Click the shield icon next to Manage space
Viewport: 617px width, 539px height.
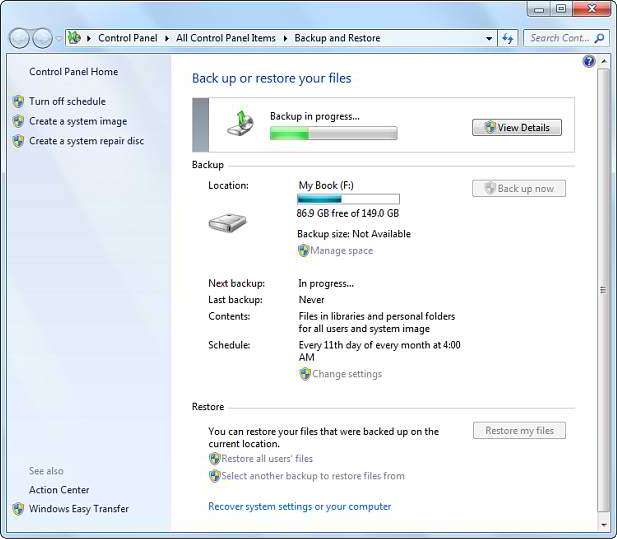point(303,251)
